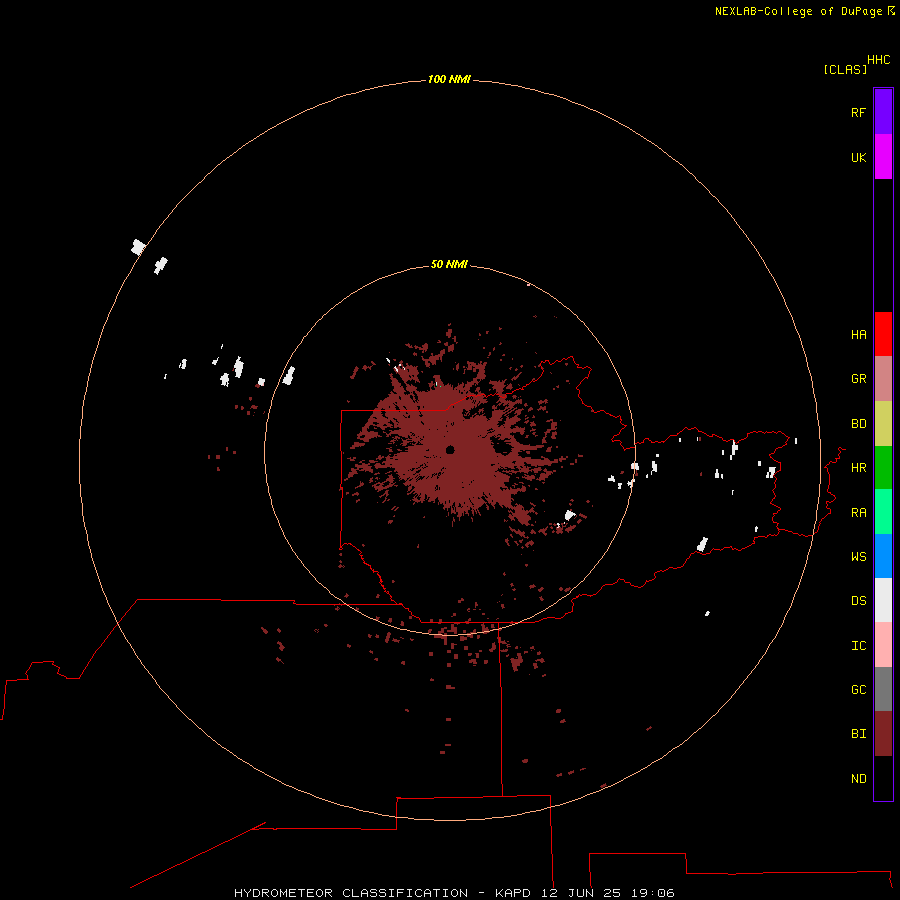Click the GC legend label

pyautogui.click(x=858, y=689)
